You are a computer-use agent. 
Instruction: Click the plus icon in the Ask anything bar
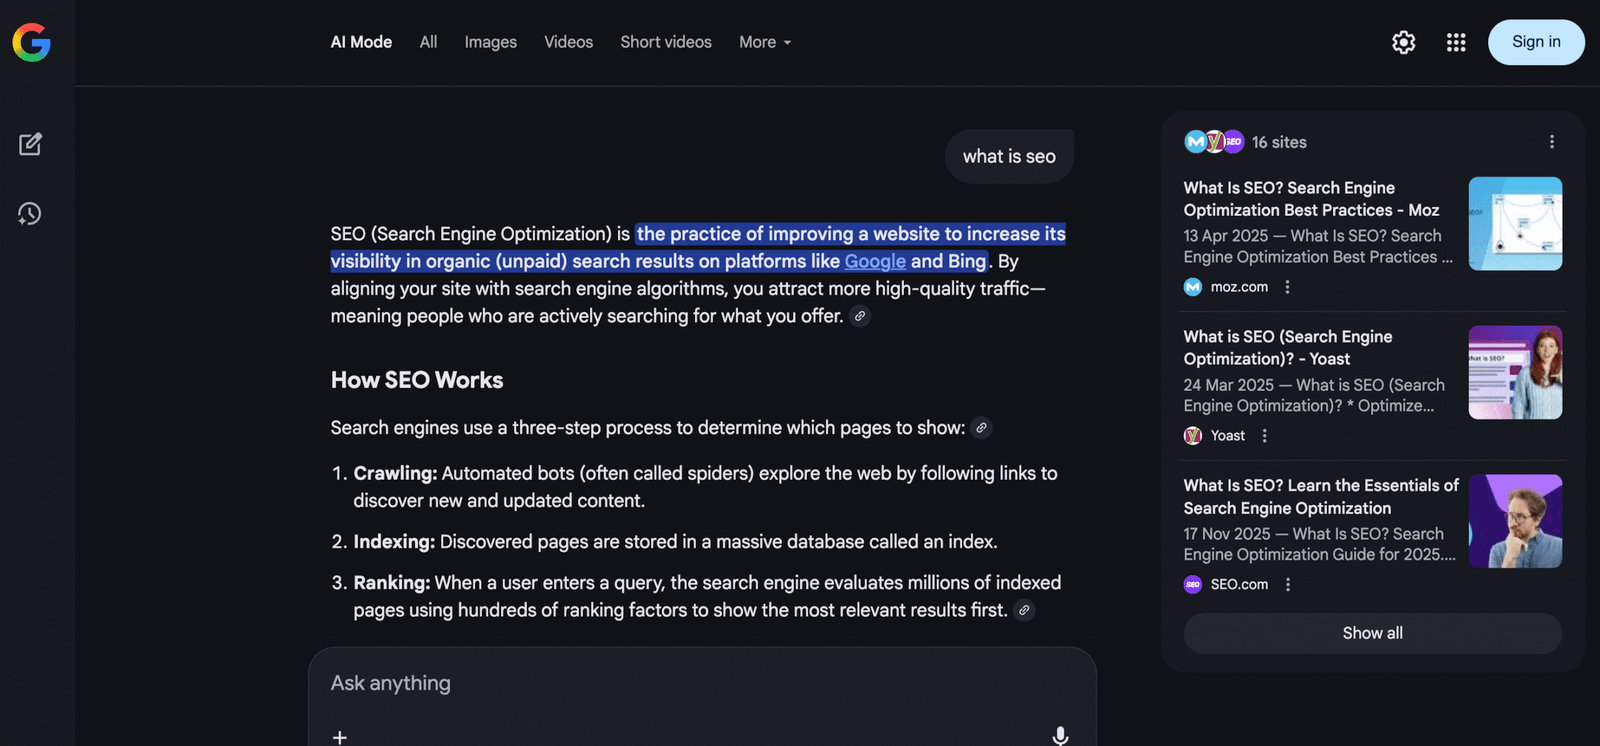pos(339,736)
